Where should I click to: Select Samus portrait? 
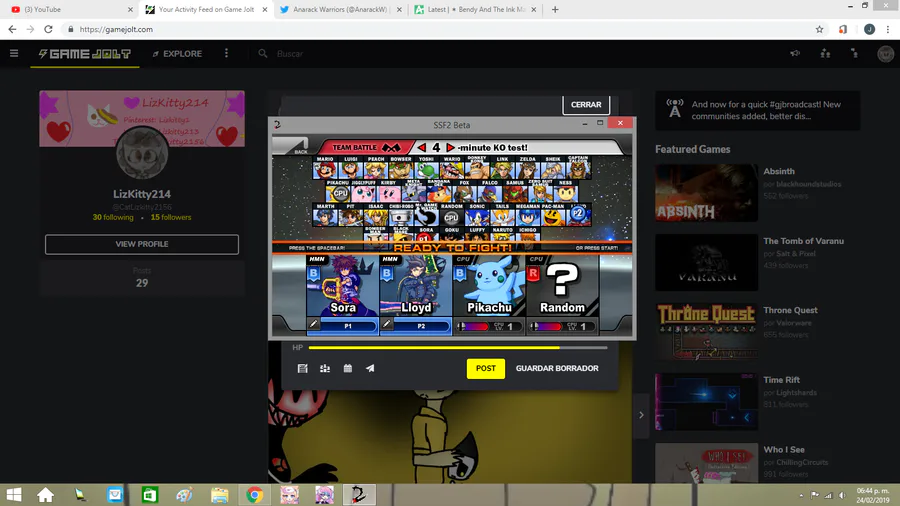(x=515, y=193)
